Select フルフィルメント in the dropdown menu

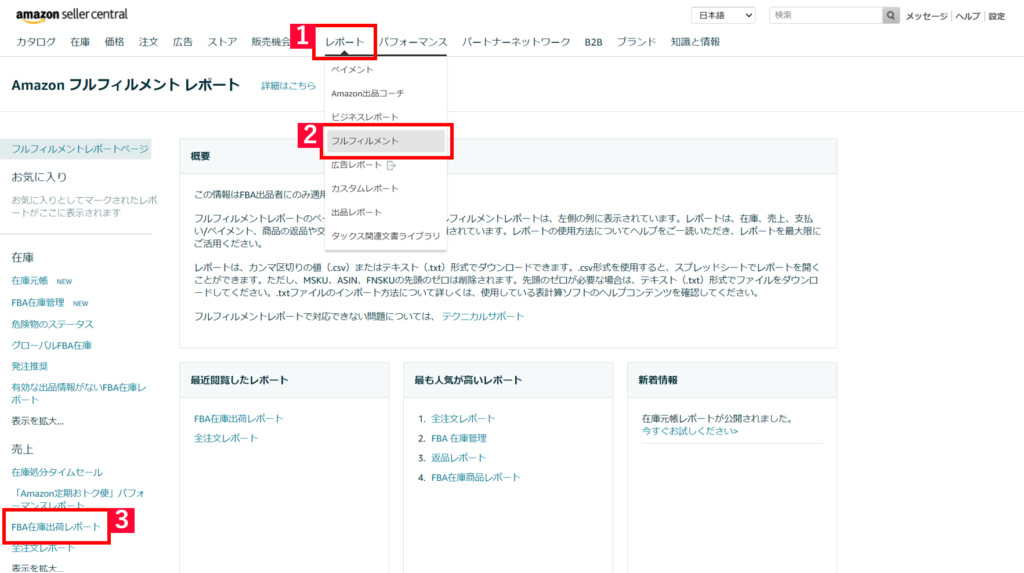(385, 141)
